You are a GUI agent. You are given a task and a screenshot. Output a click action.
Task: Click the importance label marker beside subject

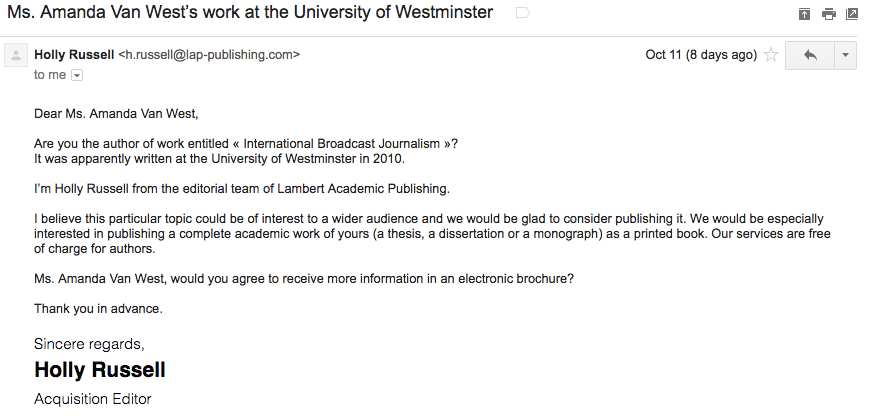521,14
